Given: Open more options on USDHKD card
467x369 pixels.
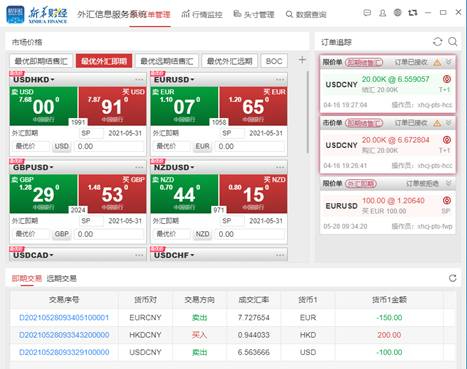Looking at the screenshot, I should pos(139,80).
